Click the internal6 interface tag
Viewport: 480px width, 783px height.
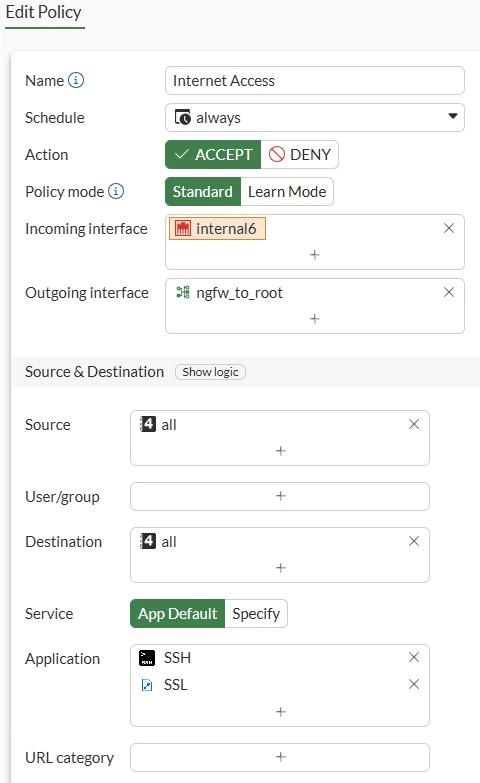coord(217,228)
